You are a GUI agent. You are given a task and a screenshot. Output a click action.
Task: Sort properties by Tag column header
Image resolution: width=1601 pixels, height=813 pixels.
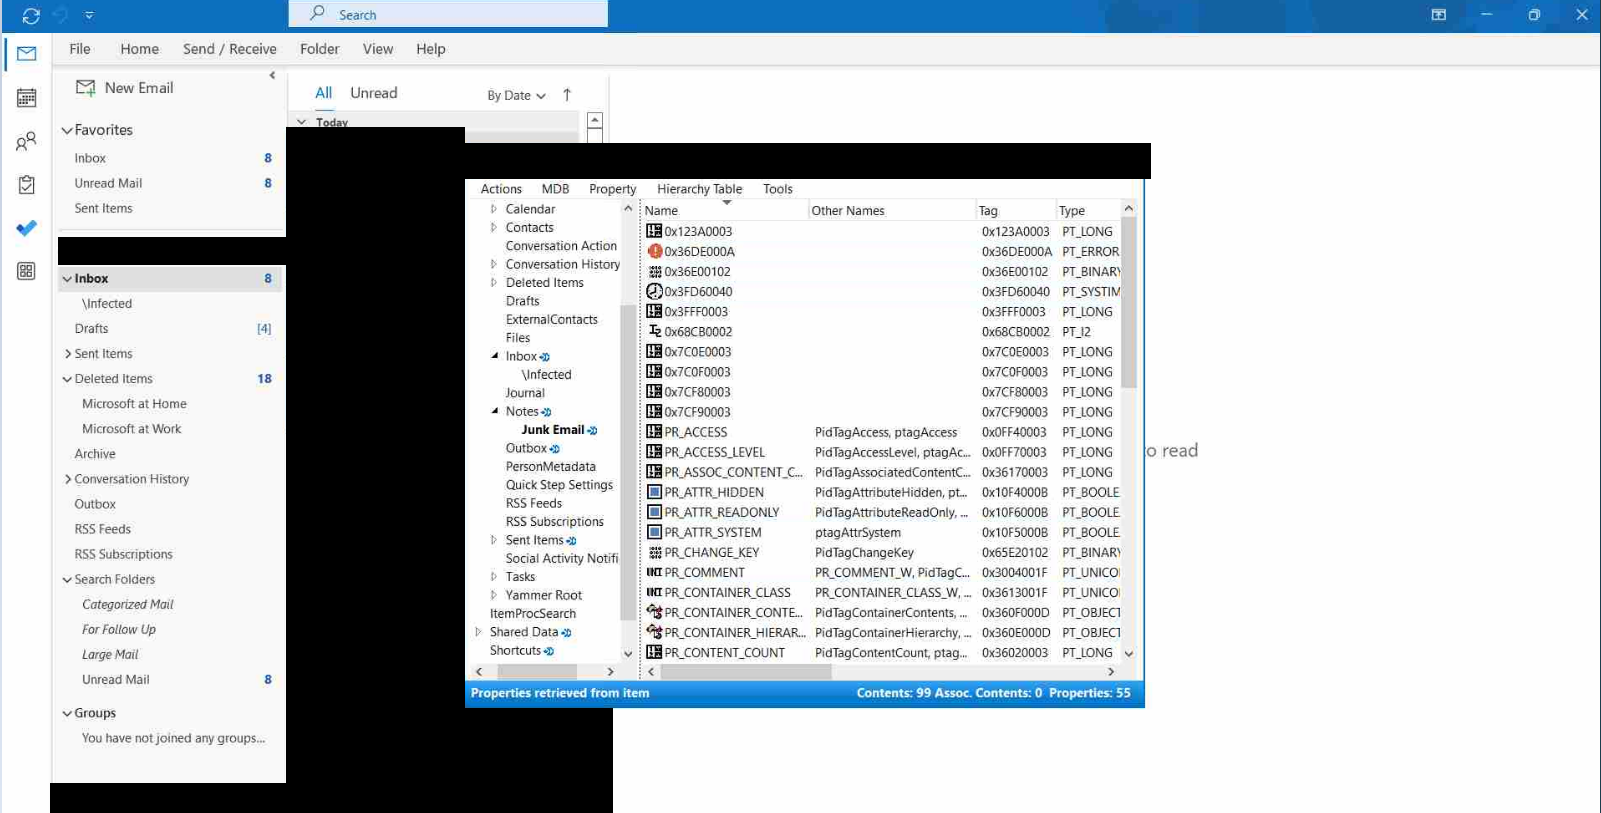[1015, 211]
